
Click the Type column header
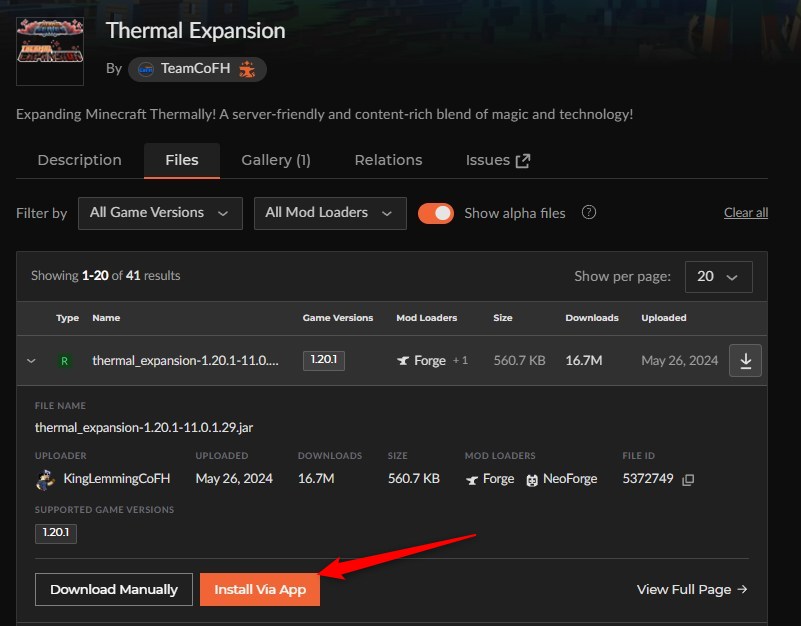click(67, 318)
